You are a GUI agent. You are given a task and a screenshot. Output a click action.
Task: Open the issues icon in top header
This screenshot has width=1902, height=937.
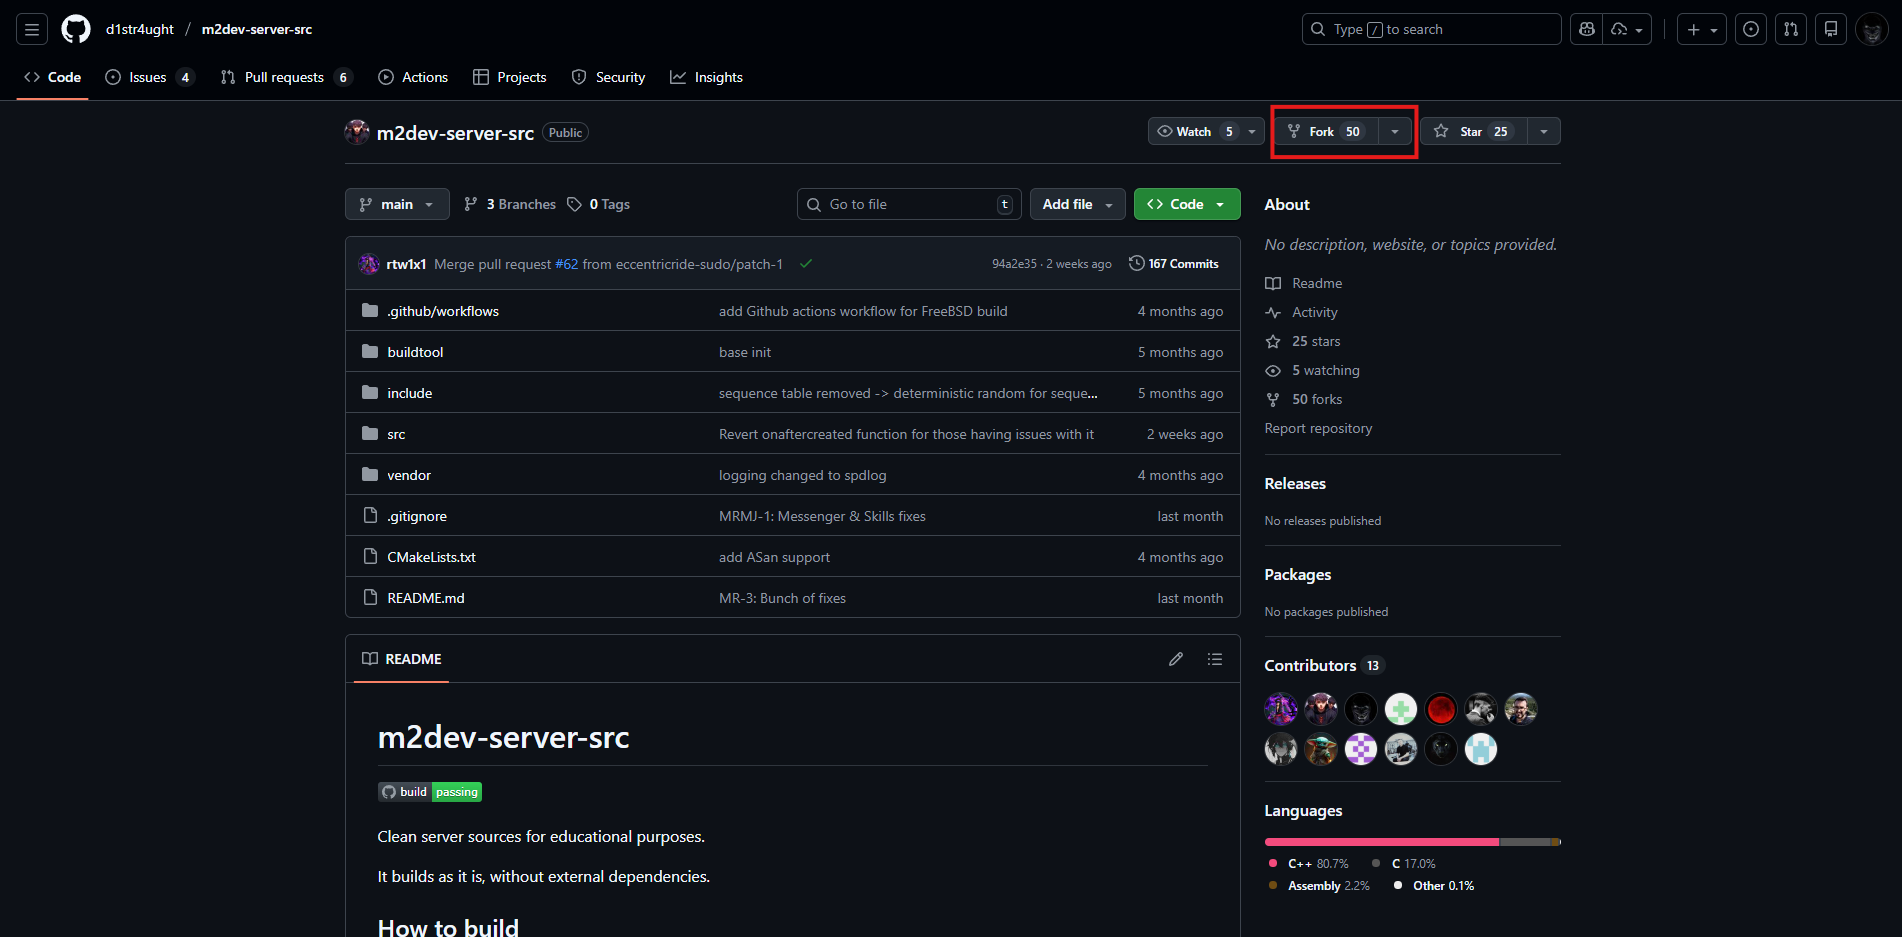click(x=1751, y=30)
